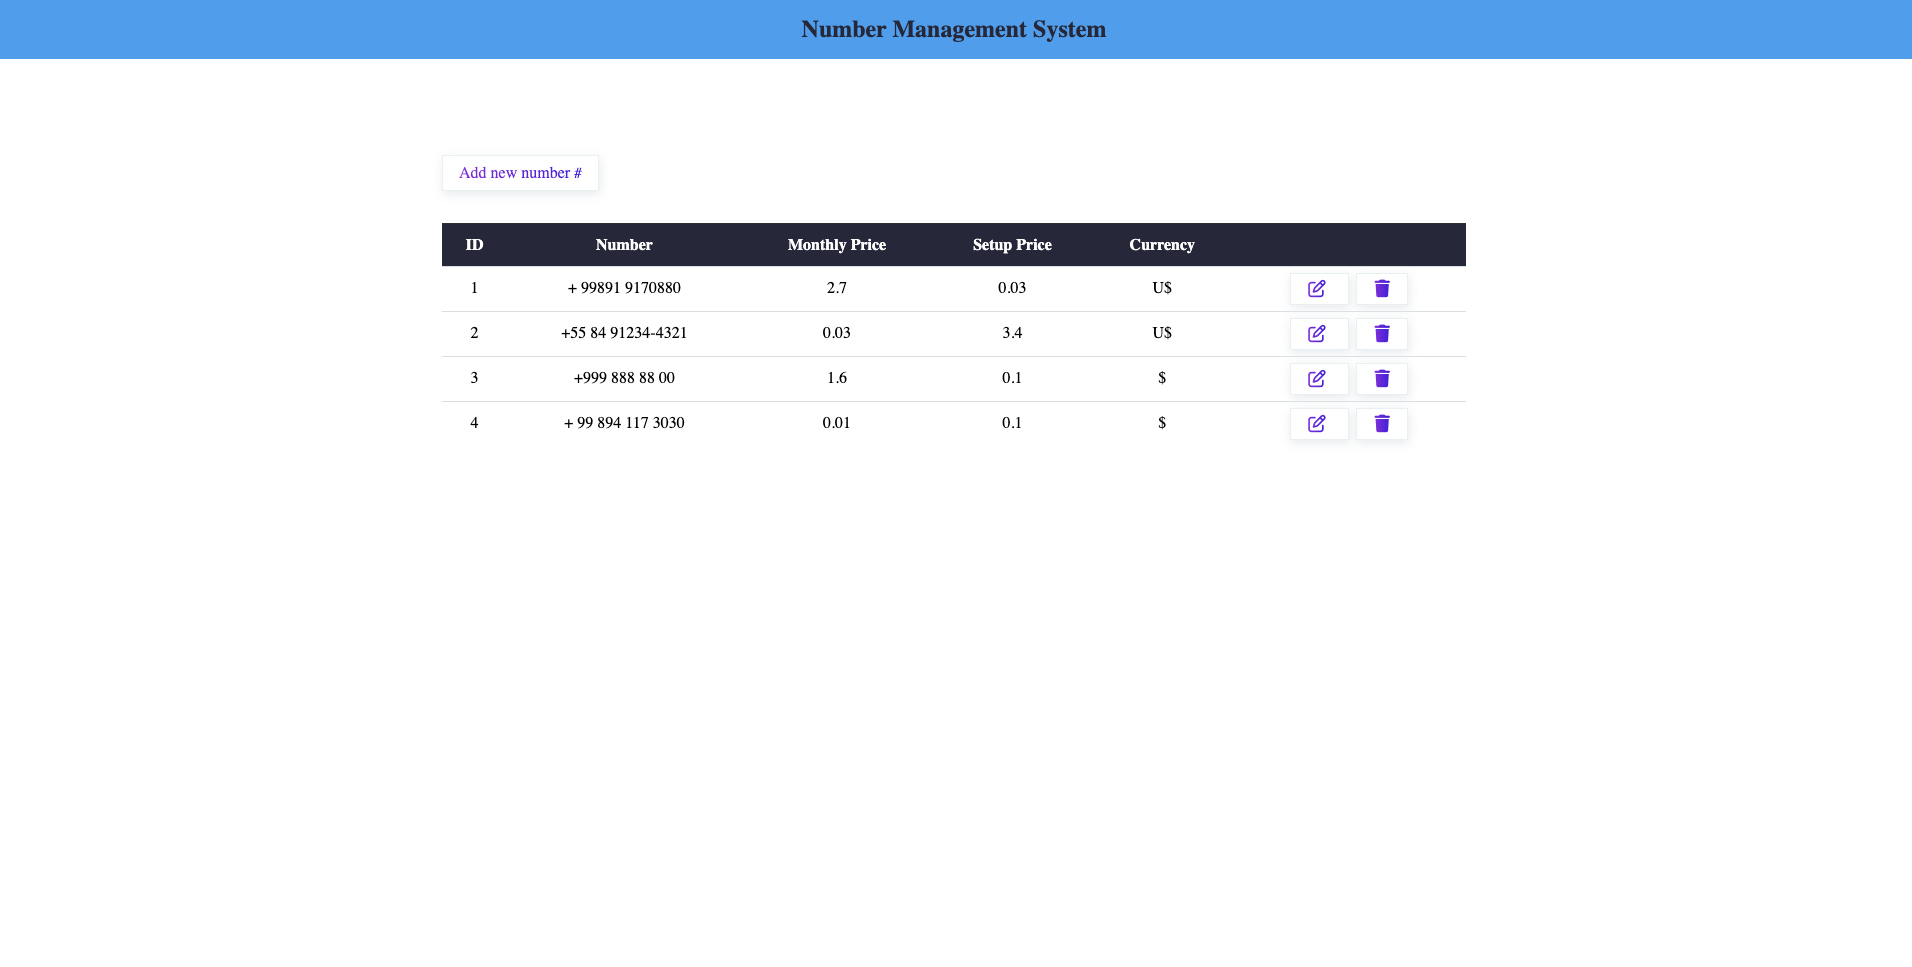This screenshot has height=967, width=1912.
Task: Click the Monthly Price column header
Action: (x=837, y=245)
